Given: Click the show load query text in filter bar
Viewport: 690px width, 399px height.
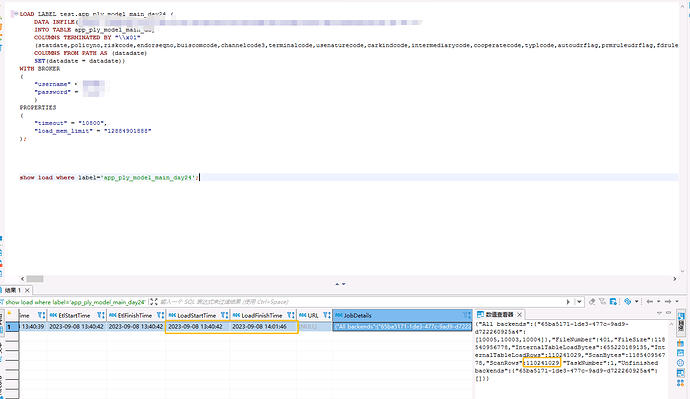Looking at the screenshot, I should tap(75, 302).
